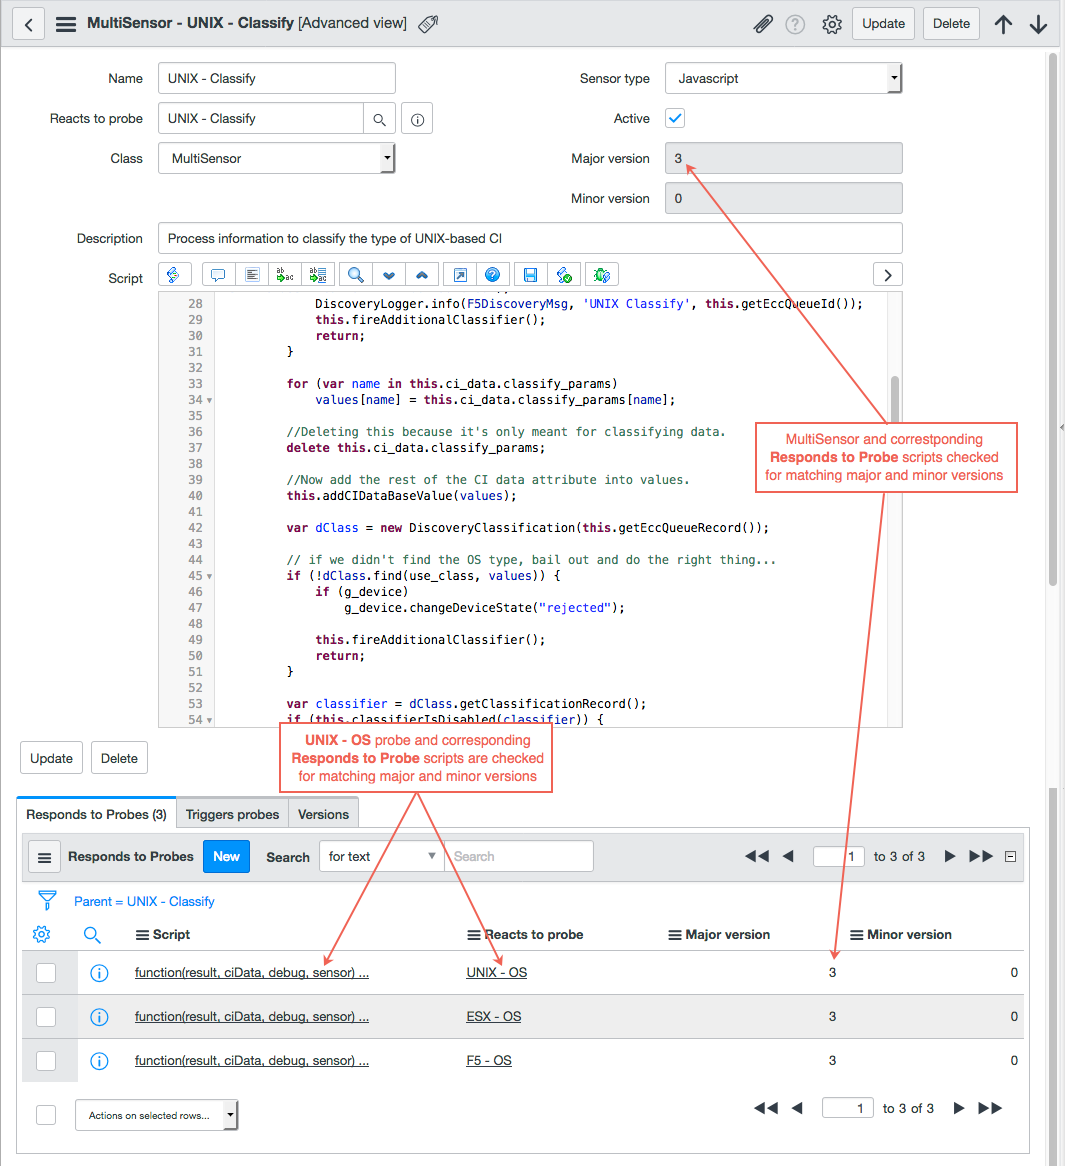Preview the UNIX - OS row info icon
Screen dimensions: 1065x1167
pos(99,973)
